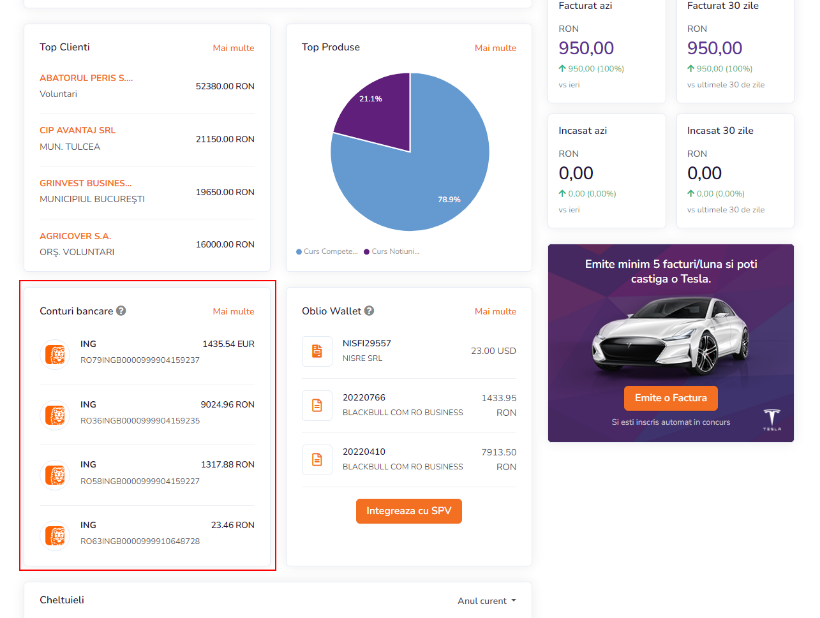Click IBAN RO63INGB0000999910648728
This screenshot has height=618, width=820.
click(140, 541)
